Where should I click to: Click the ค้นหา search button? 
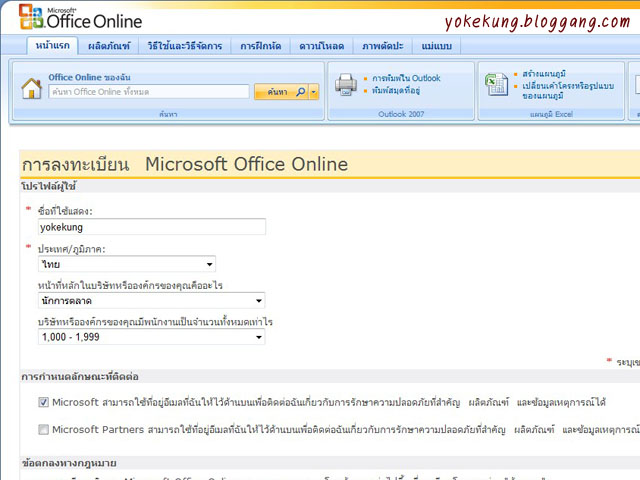coord(281,92)
